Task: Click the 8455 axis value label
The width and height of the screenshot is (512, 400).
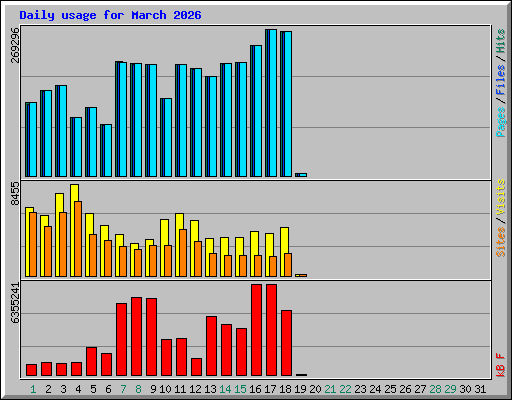Action: [x=15, y=194]
